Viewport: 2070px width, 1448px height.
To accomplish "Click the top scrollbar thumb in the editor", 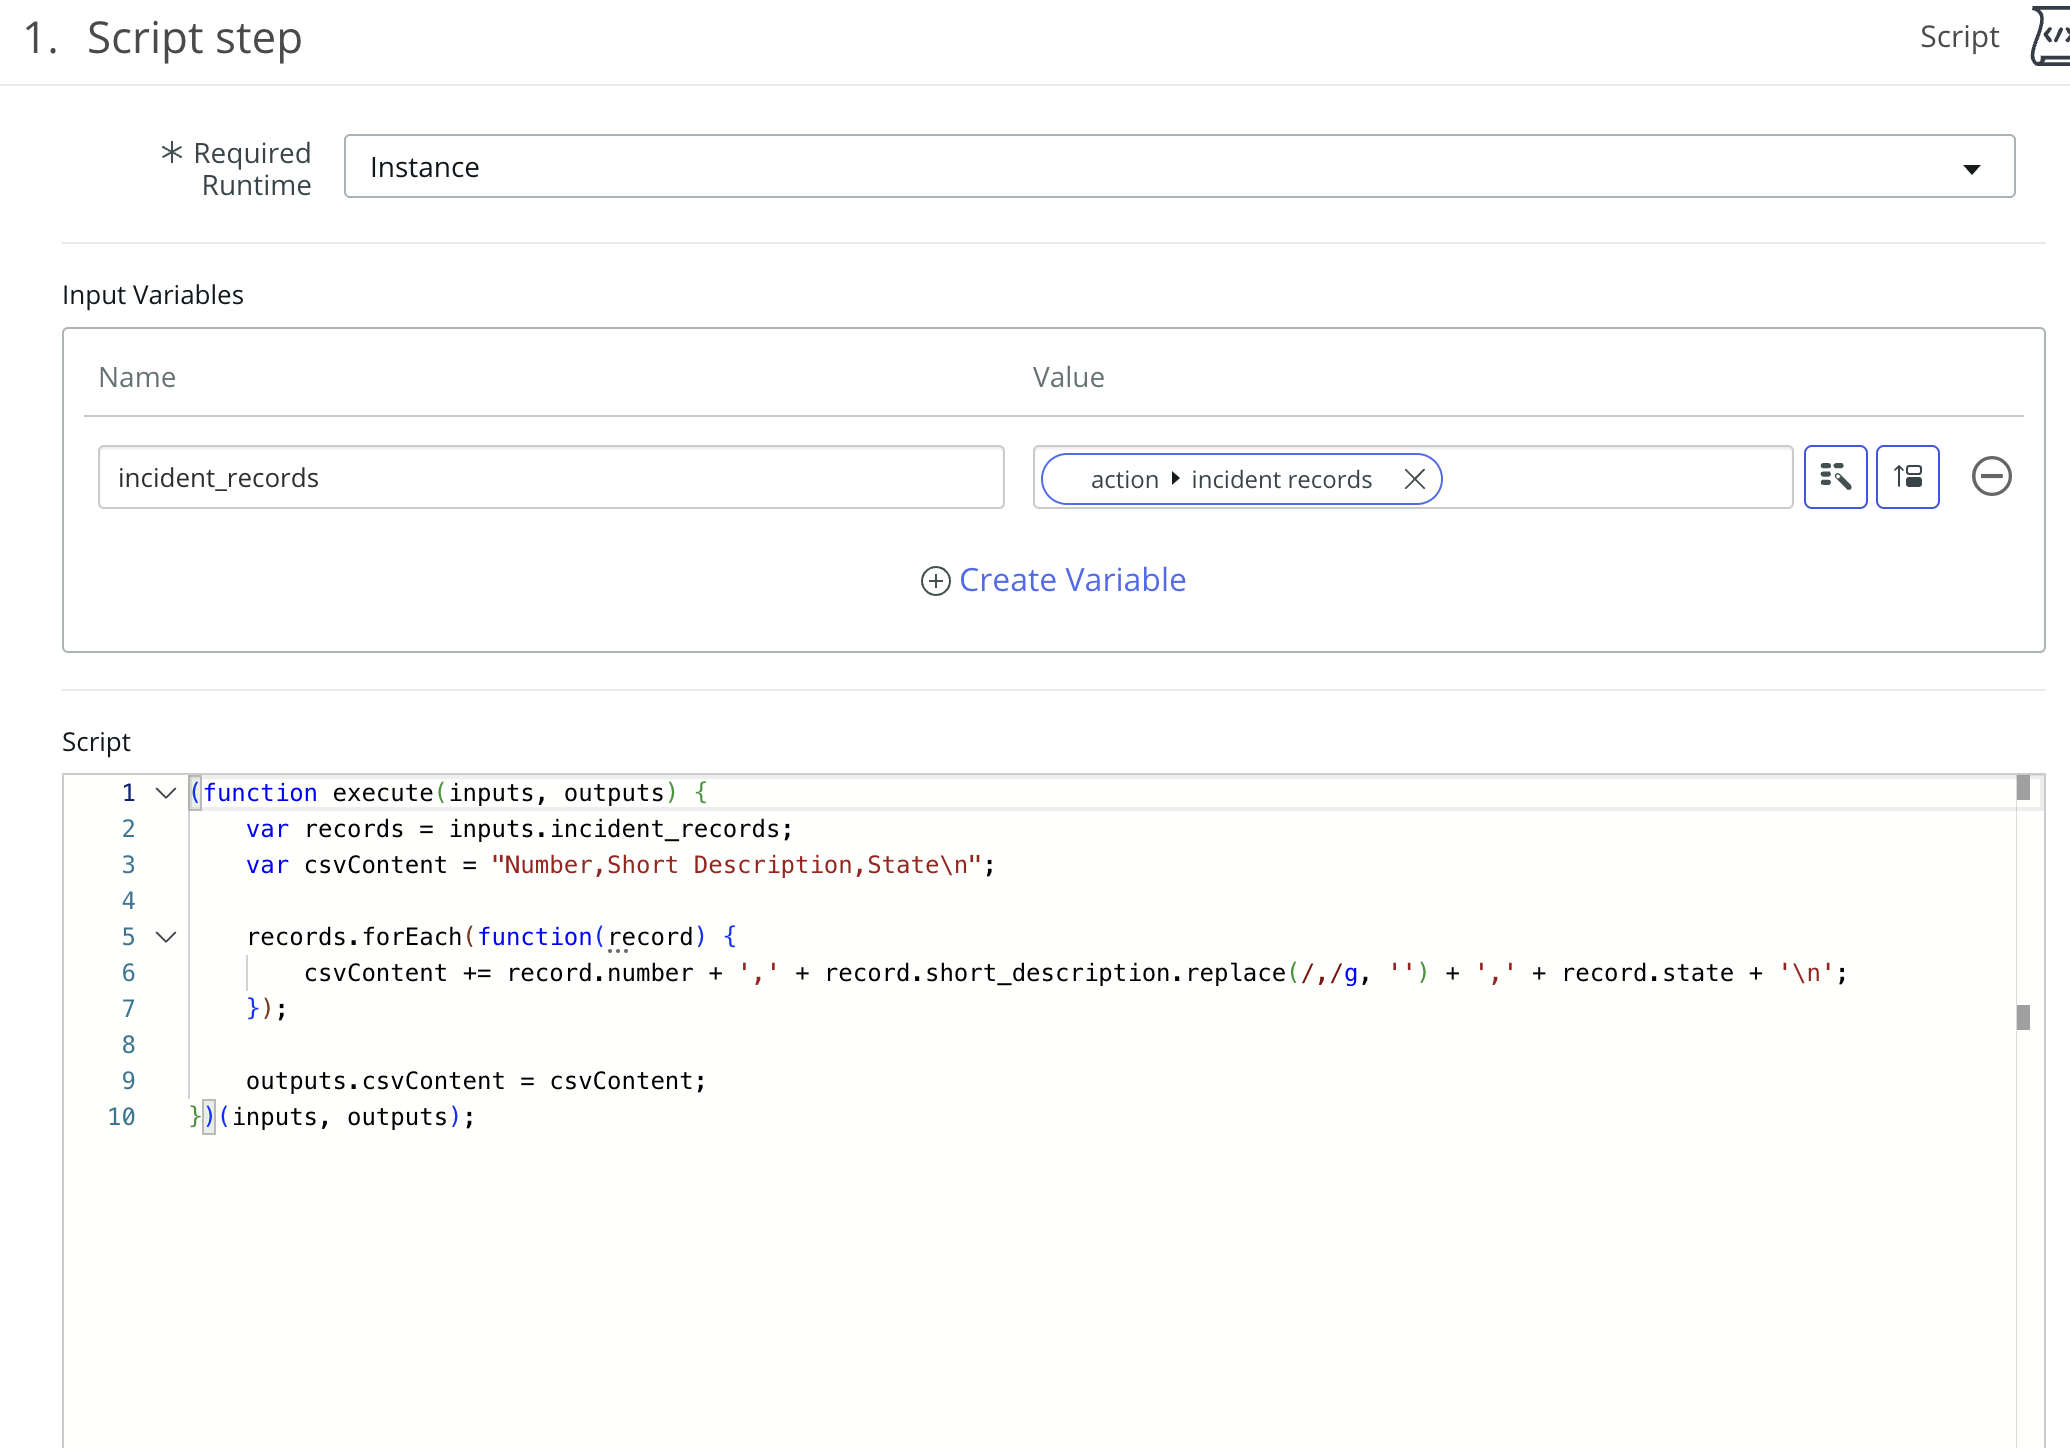I will 2023,788.
